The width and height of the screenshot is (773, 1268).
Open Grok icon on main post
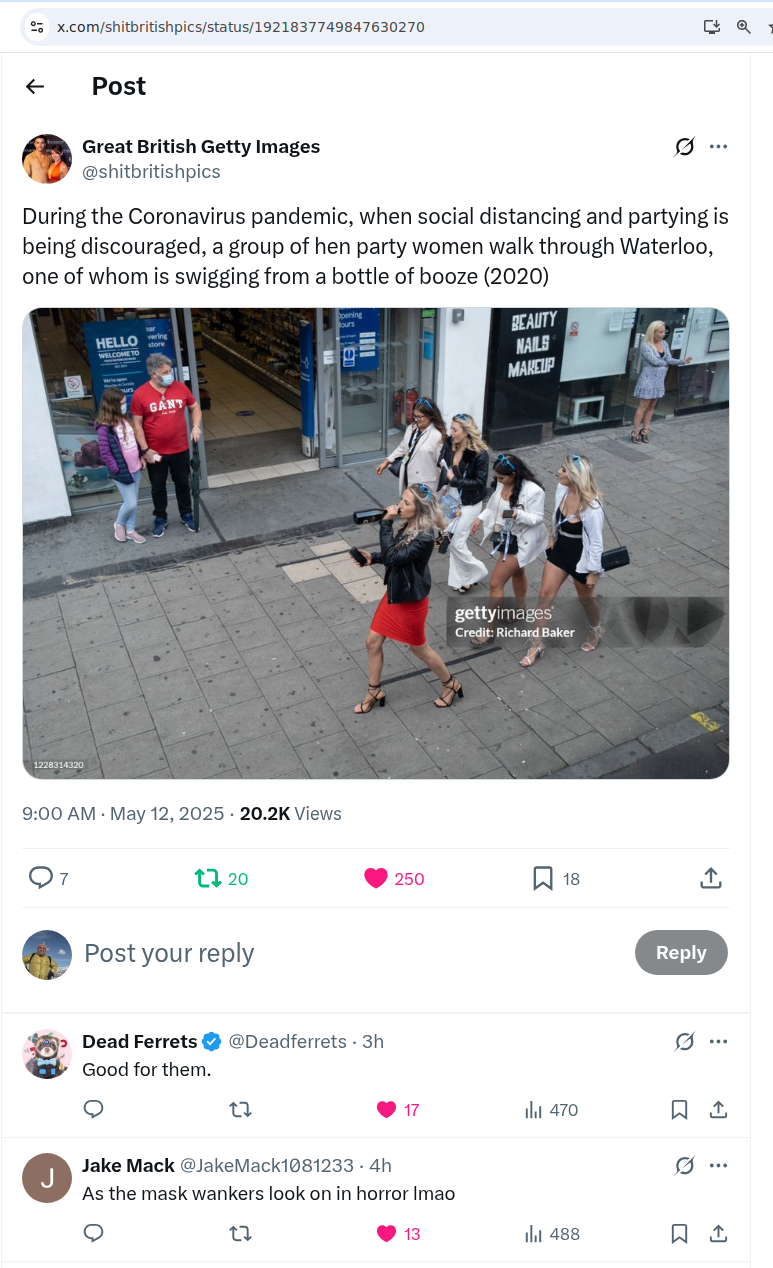pos(684,147)
